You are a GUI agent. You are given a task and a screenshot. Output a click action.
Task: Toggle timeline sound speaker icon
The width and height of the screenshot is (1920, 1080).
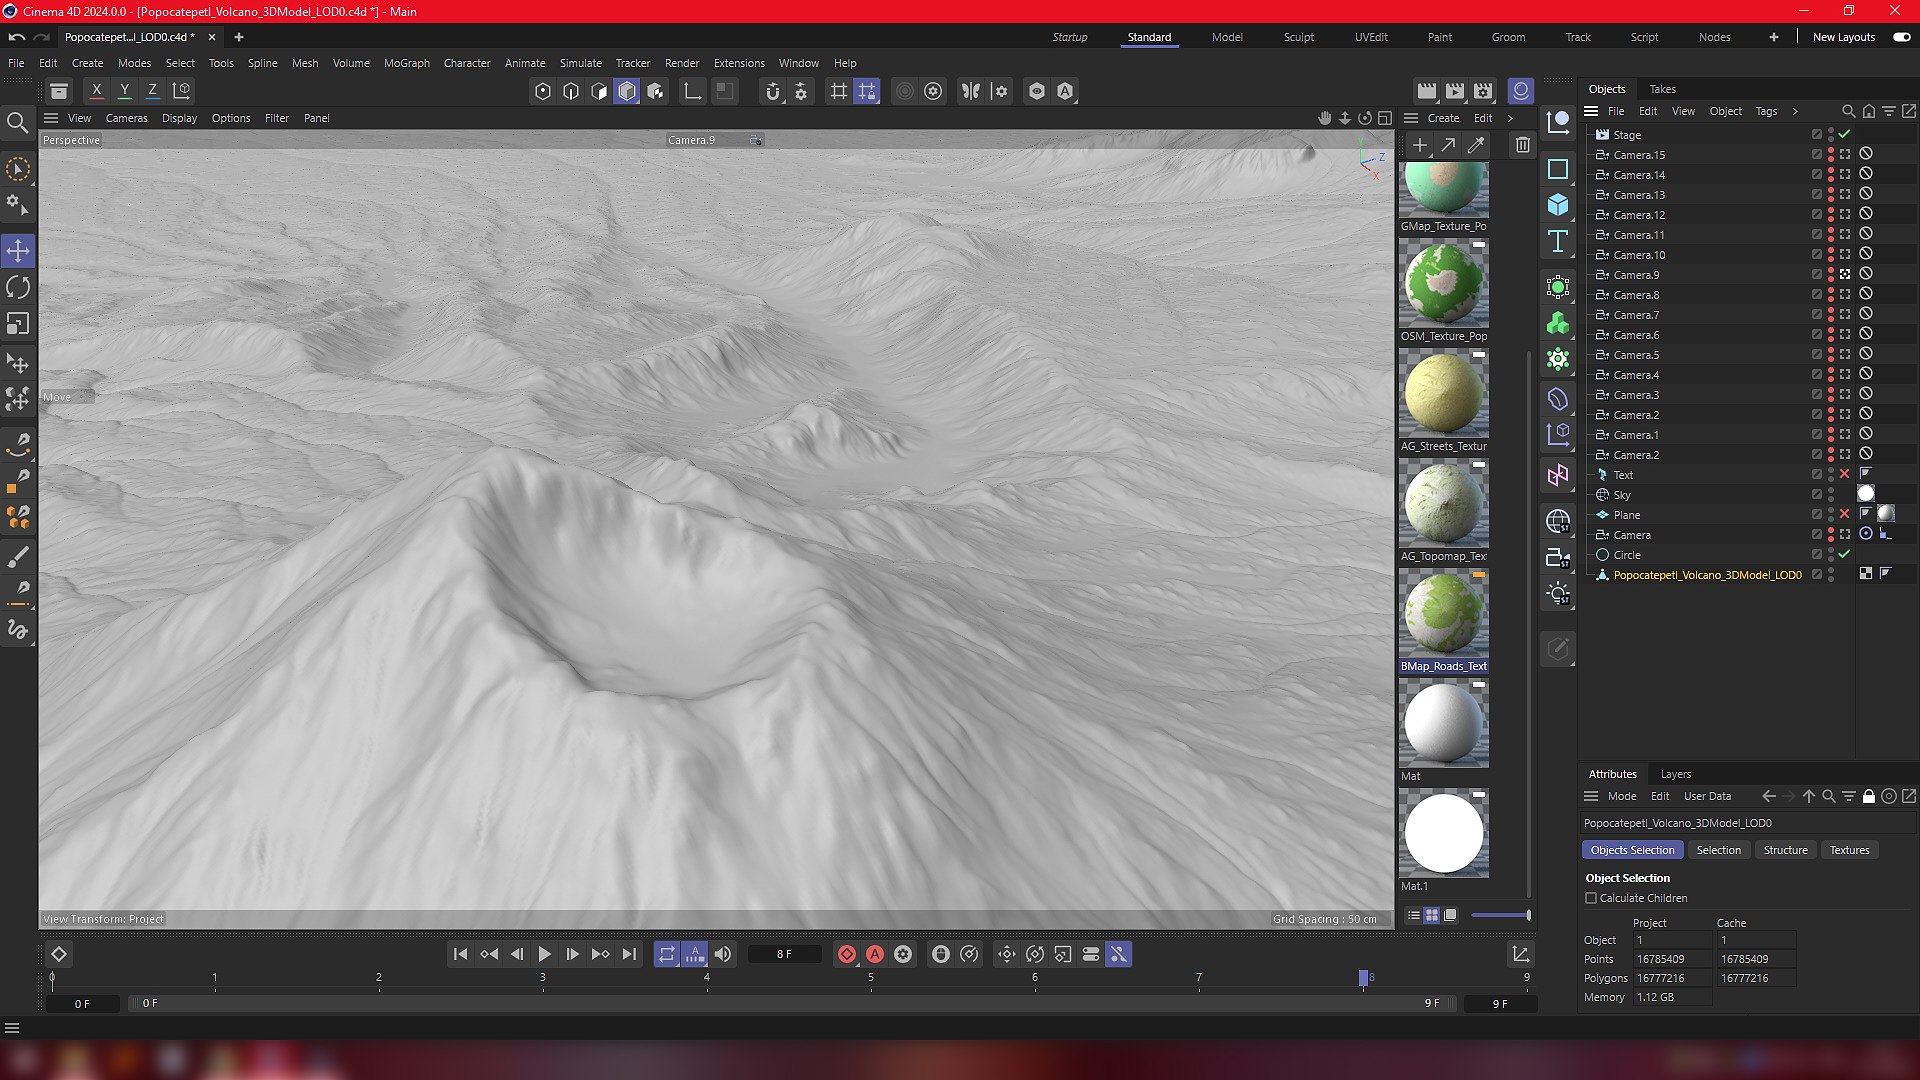point(723,954)
